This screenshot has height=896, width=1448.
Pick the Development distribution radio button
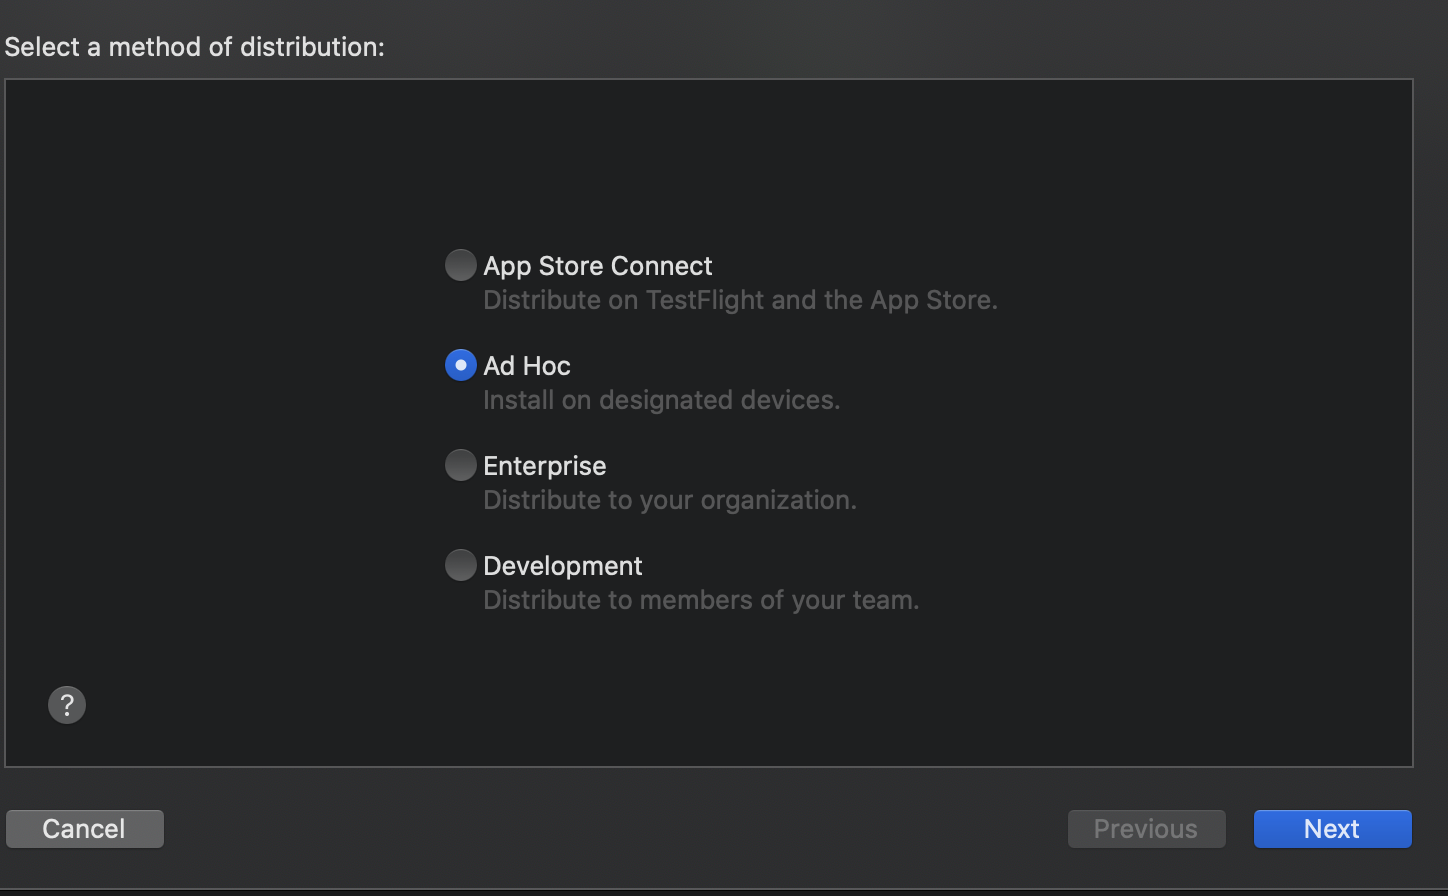[x=460, y=565]
